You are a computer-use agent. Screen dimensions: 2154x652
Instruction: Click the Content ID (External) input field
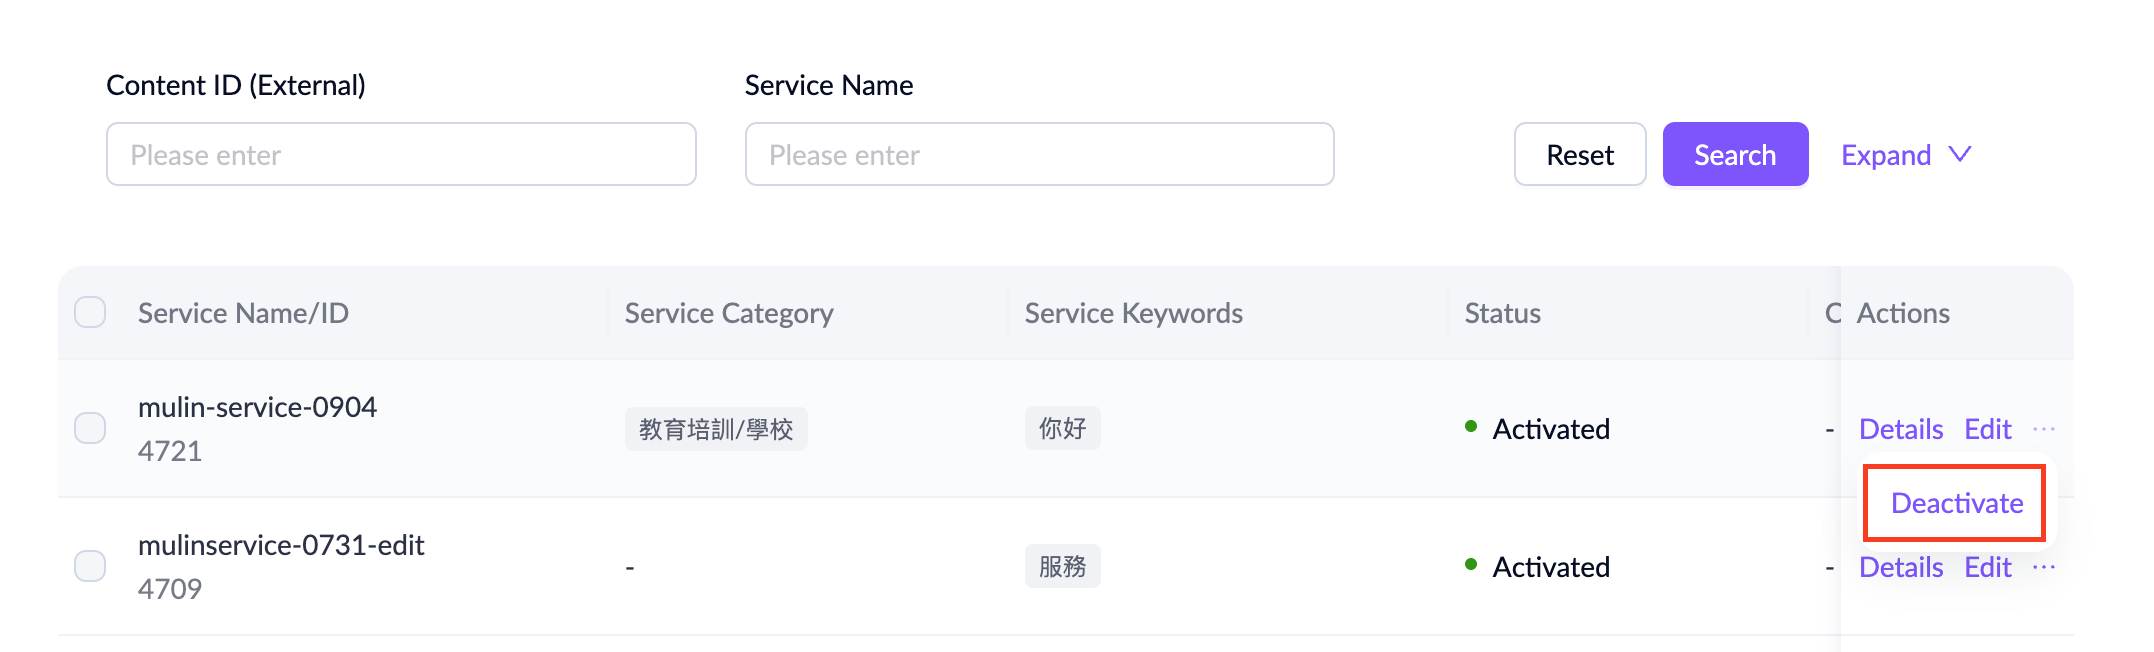[400, 154]
